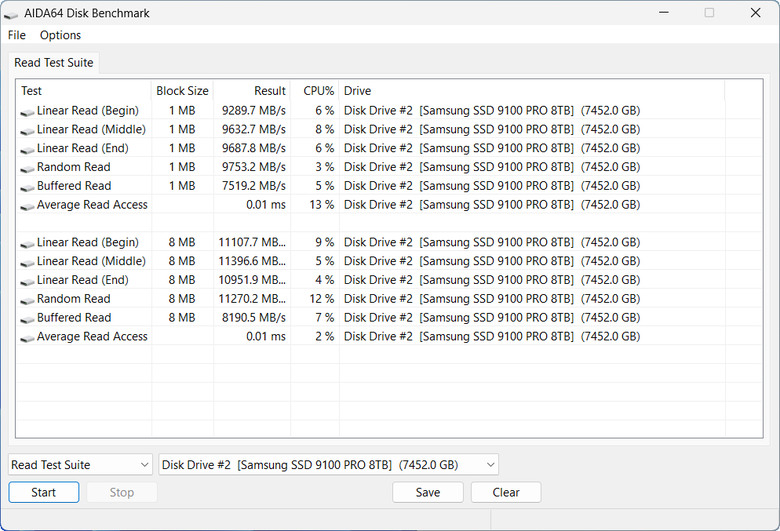Click the 12 % CPU value
780x531 pixels.
coord(321,299)
